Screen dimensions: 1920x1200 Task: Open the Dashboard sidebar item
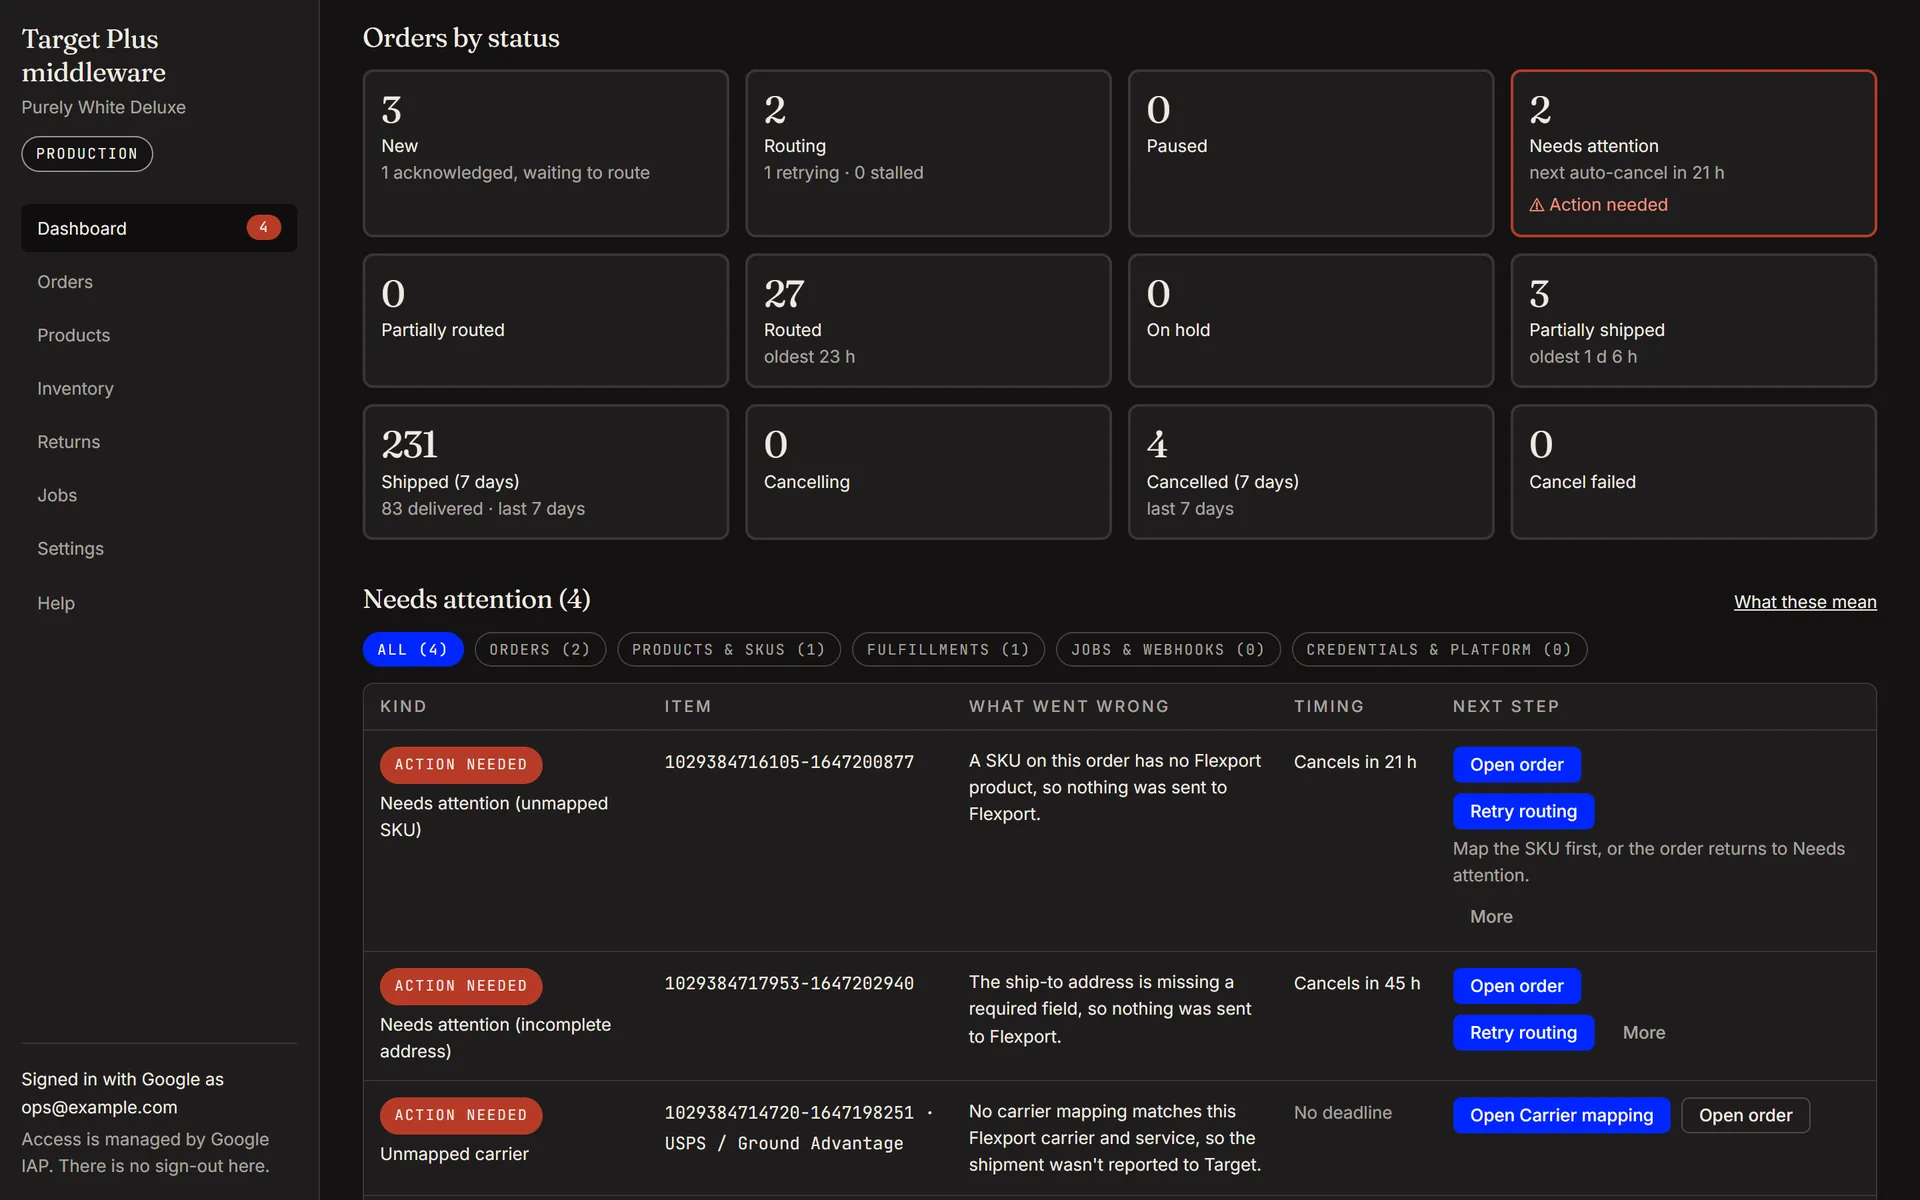tap(159, 228)
